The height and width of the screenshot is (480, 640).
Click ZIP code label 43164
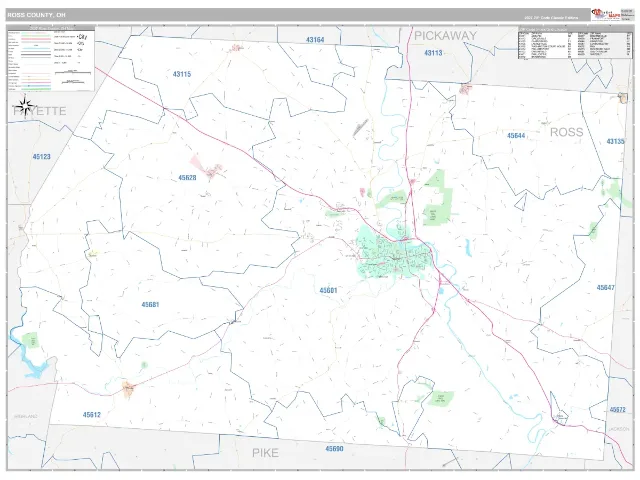[315, 40]
